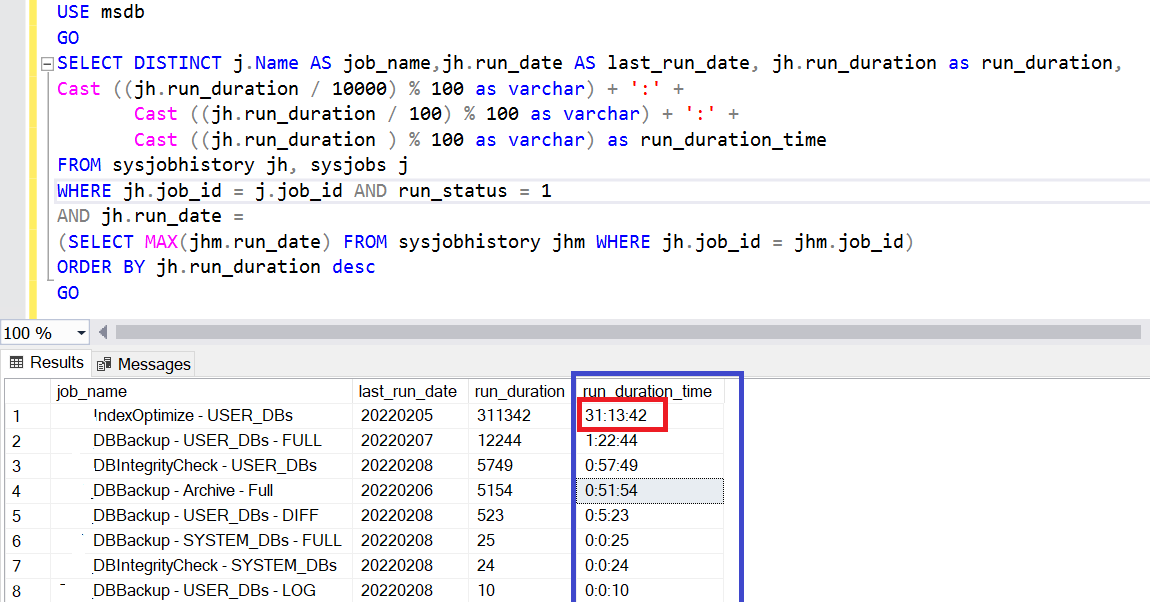Open the 100 % zoom dropdown
The image size is (1150, 602).
81,333
